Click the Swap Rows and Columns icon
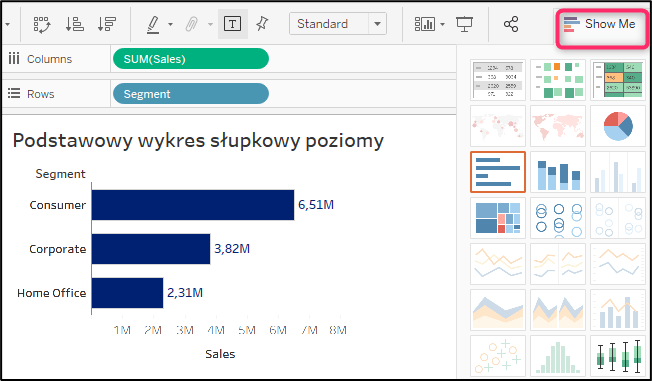The width and height of the screenshot is (652, 381). coord(42,24)
